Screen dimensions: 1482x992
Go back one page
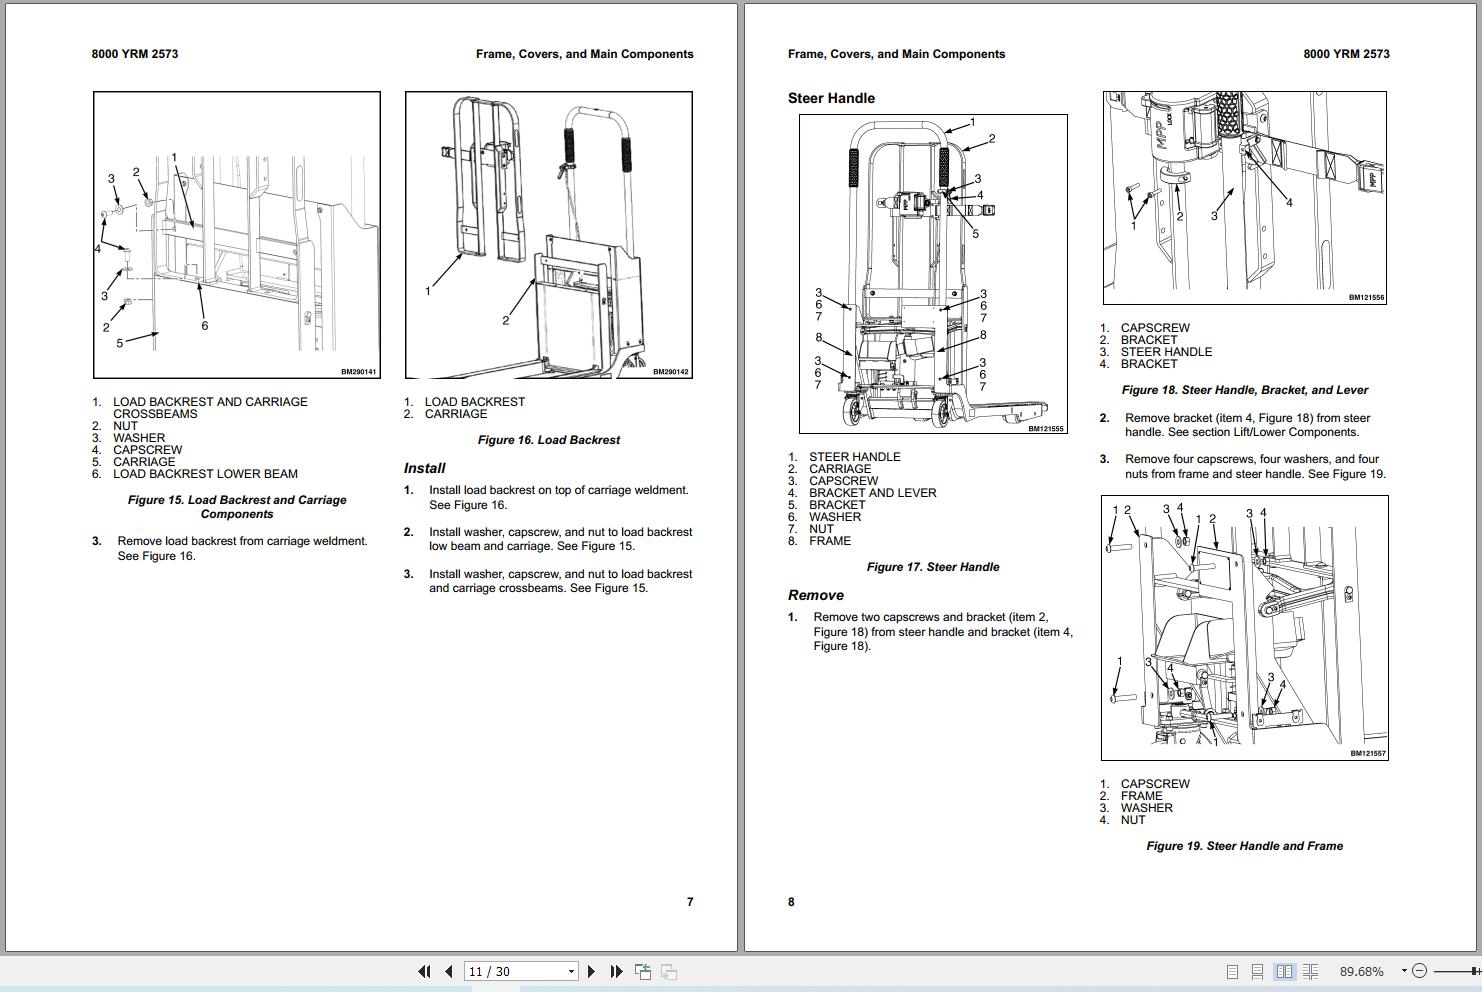tap(449, 971)
